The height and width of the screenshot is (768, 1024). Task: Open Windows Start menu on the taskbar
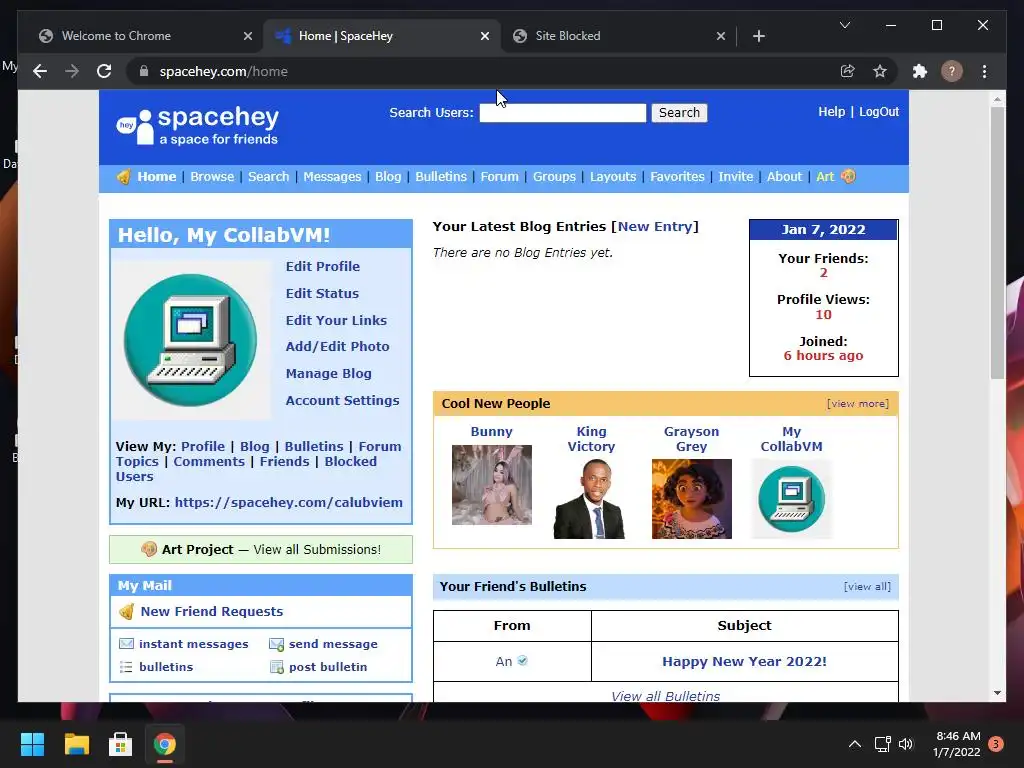(x=32, y=744)
